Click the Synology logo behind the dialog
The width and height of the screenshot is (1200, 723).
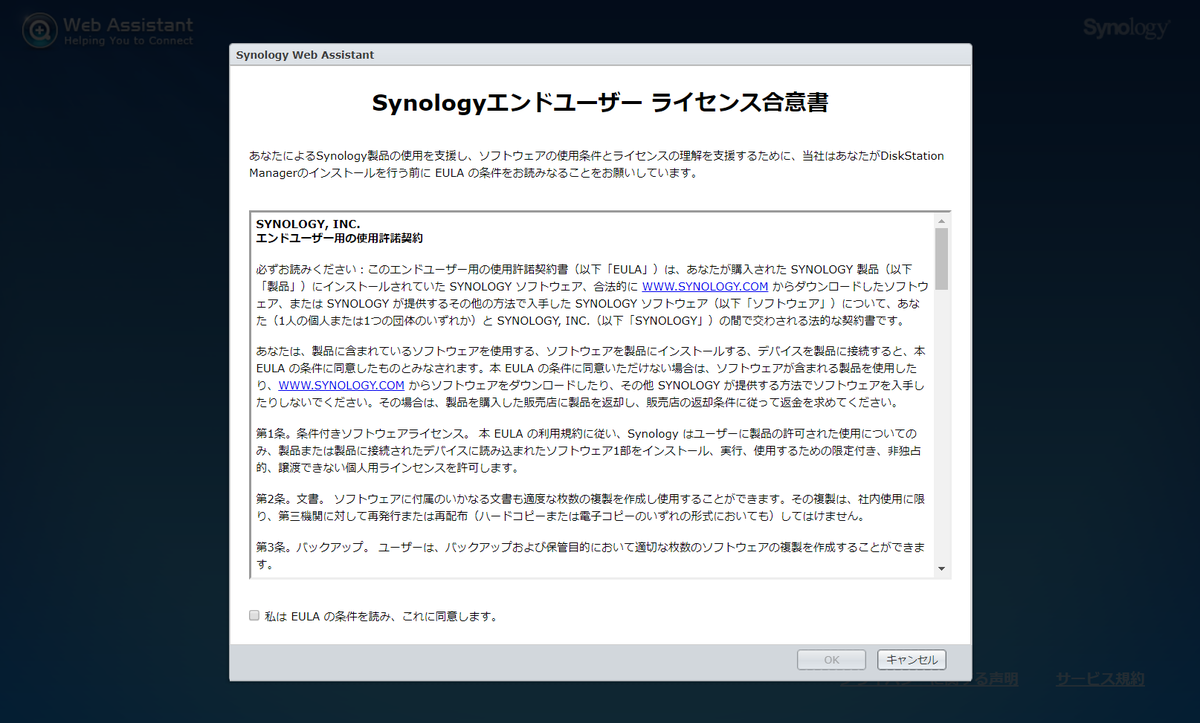[1126, 28]
